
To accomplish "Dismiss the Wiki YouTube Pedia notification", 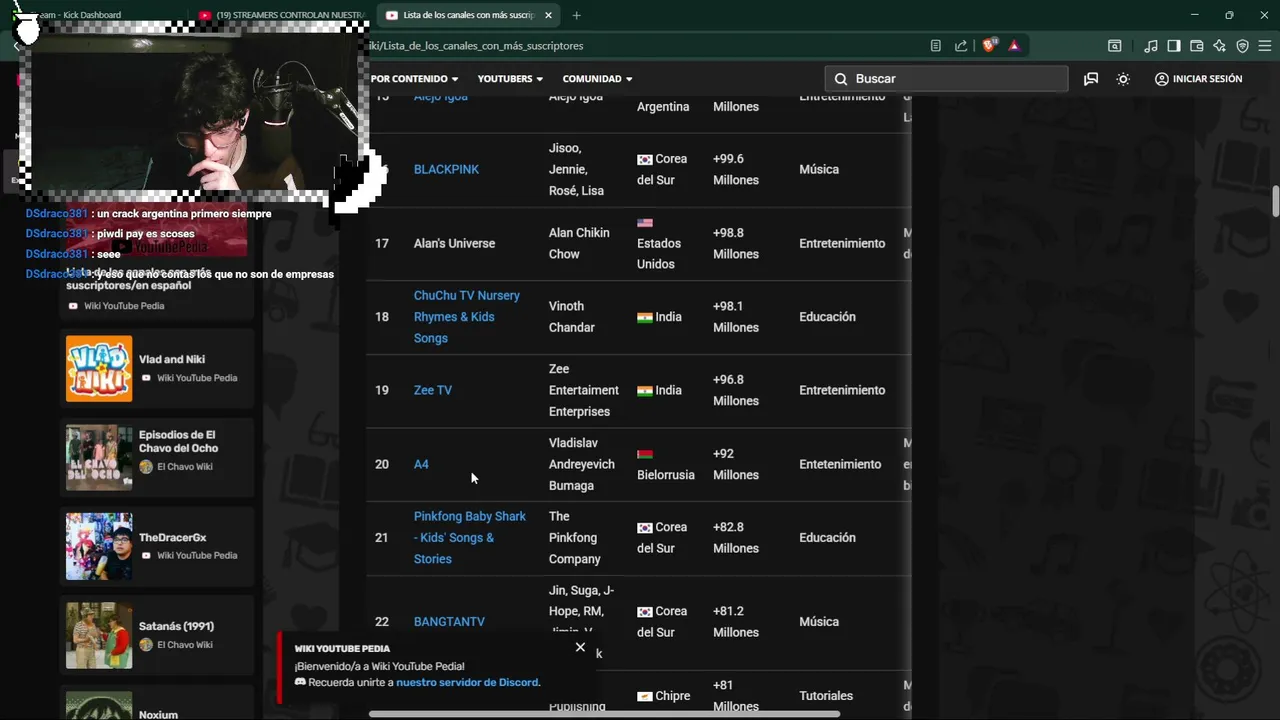I will 580,647.
